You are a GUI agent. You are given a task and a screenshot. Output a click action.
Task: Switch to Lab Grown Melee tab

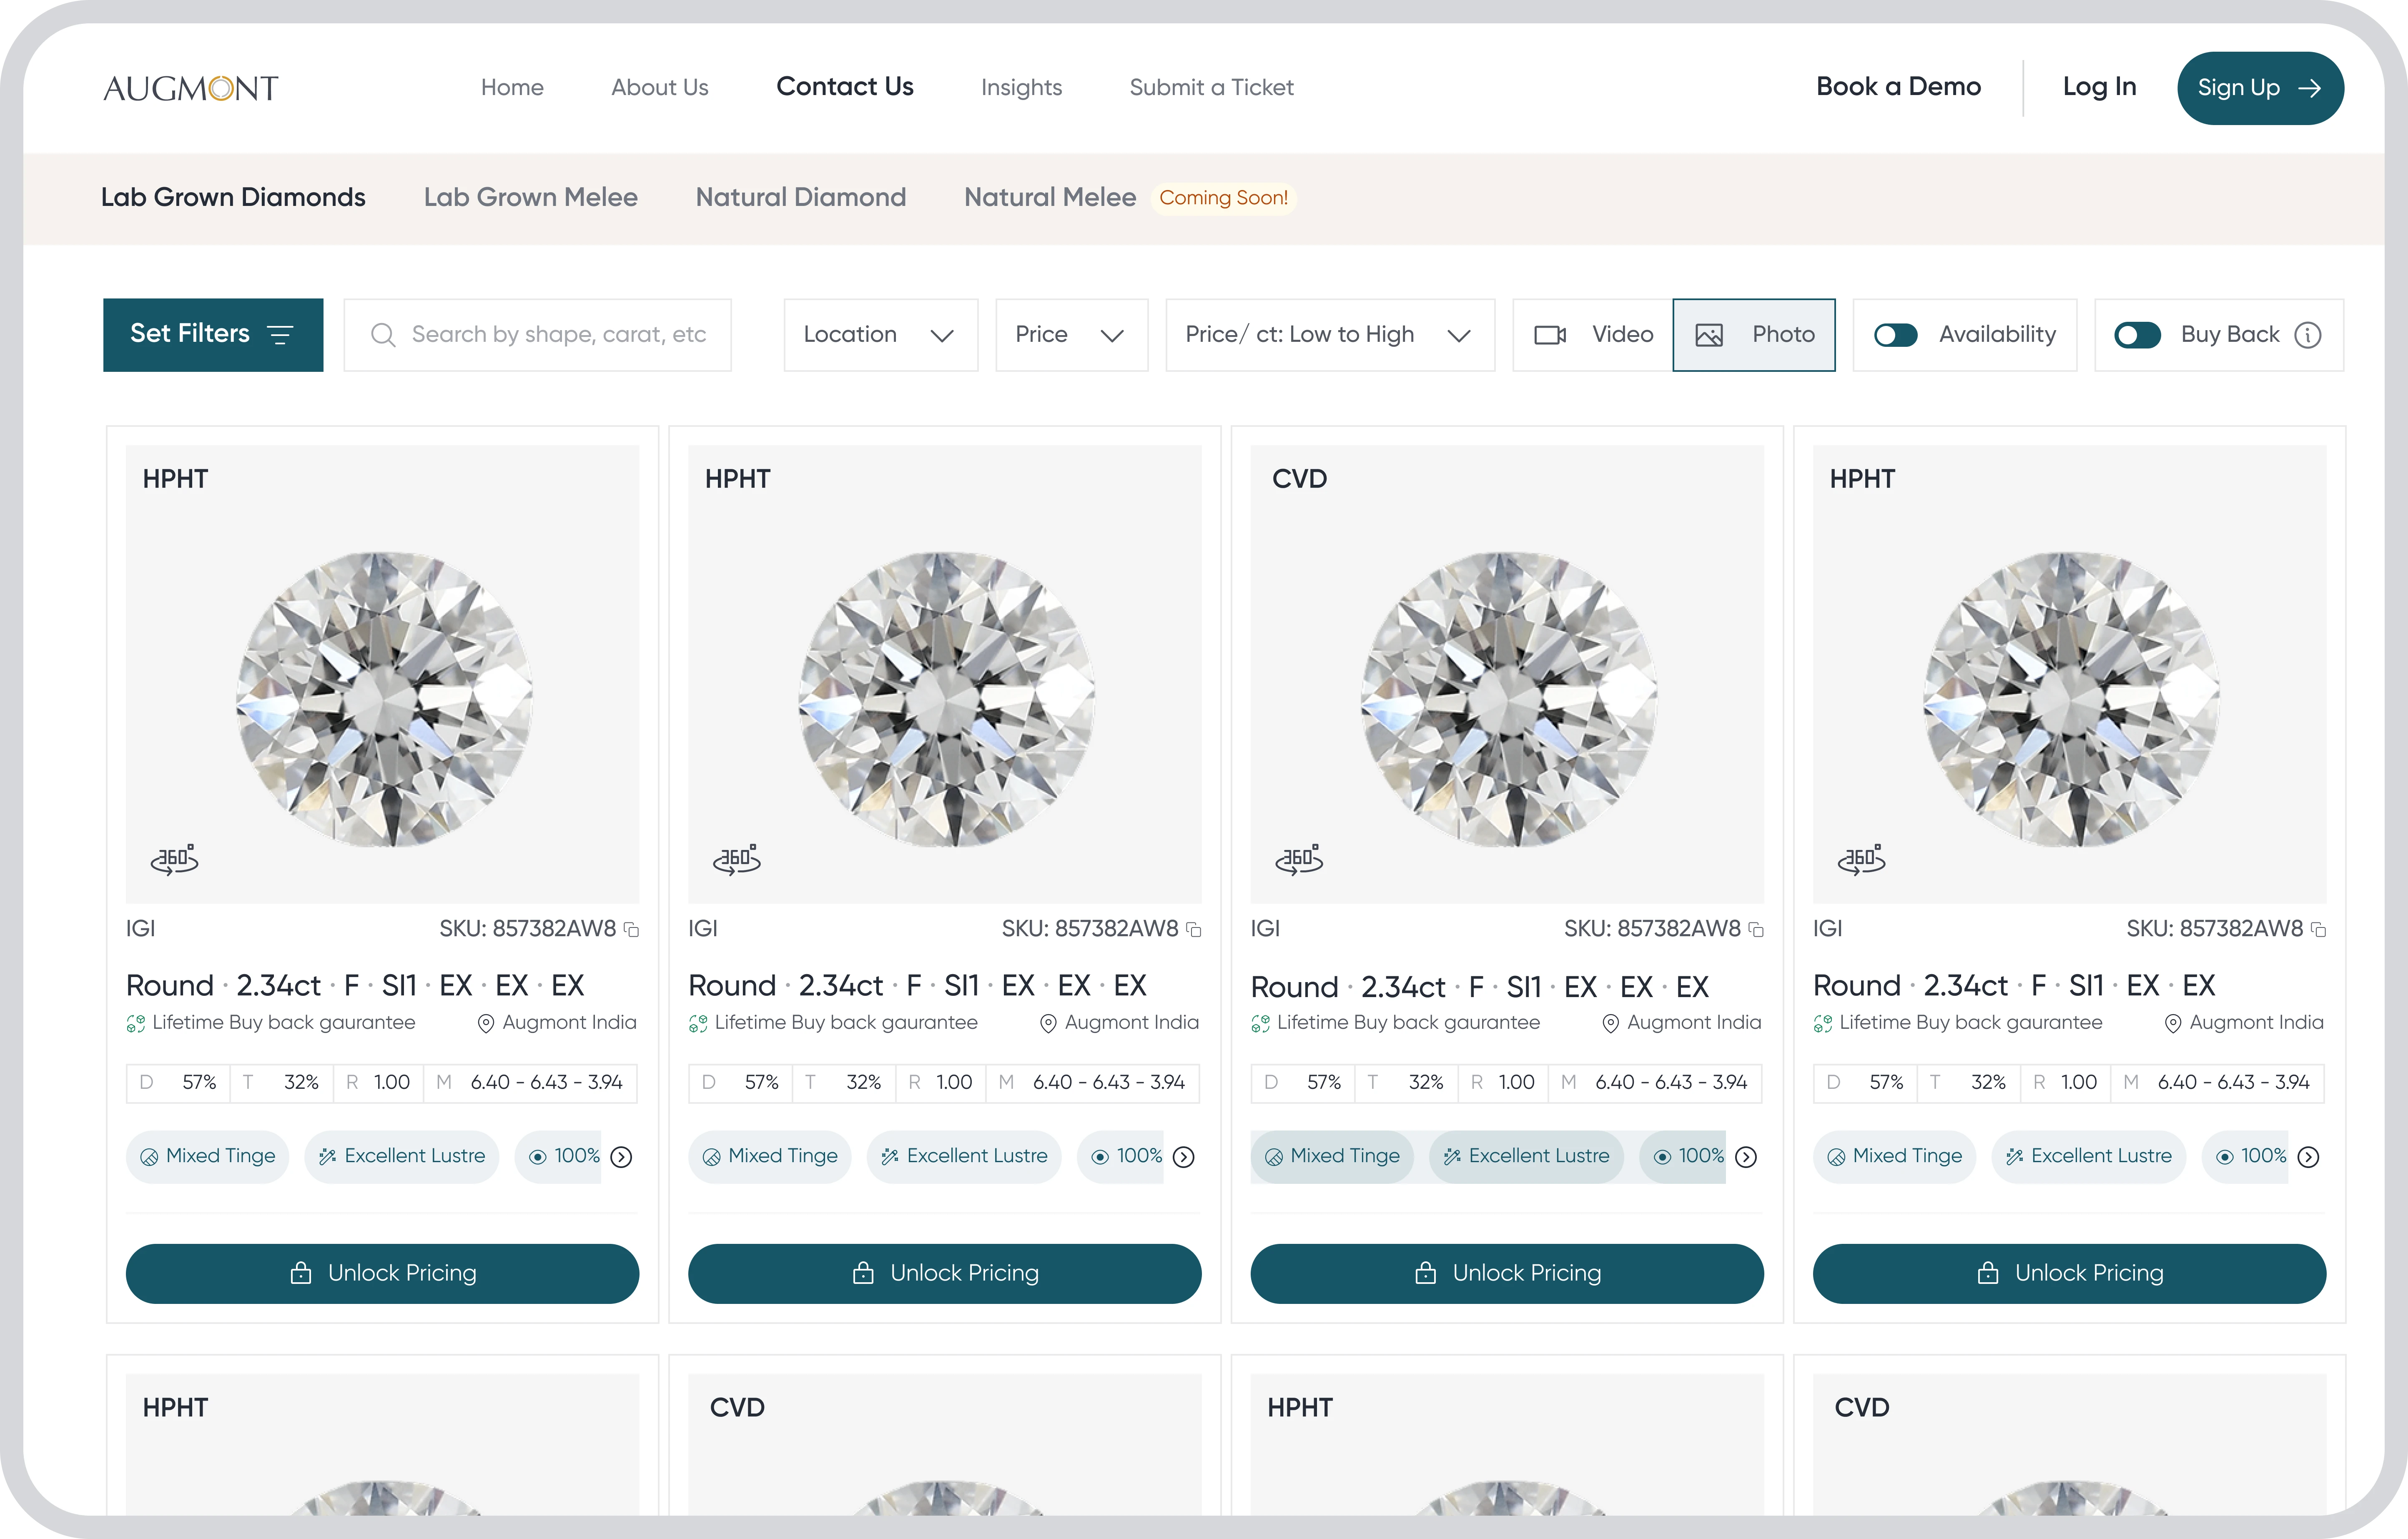531,197
